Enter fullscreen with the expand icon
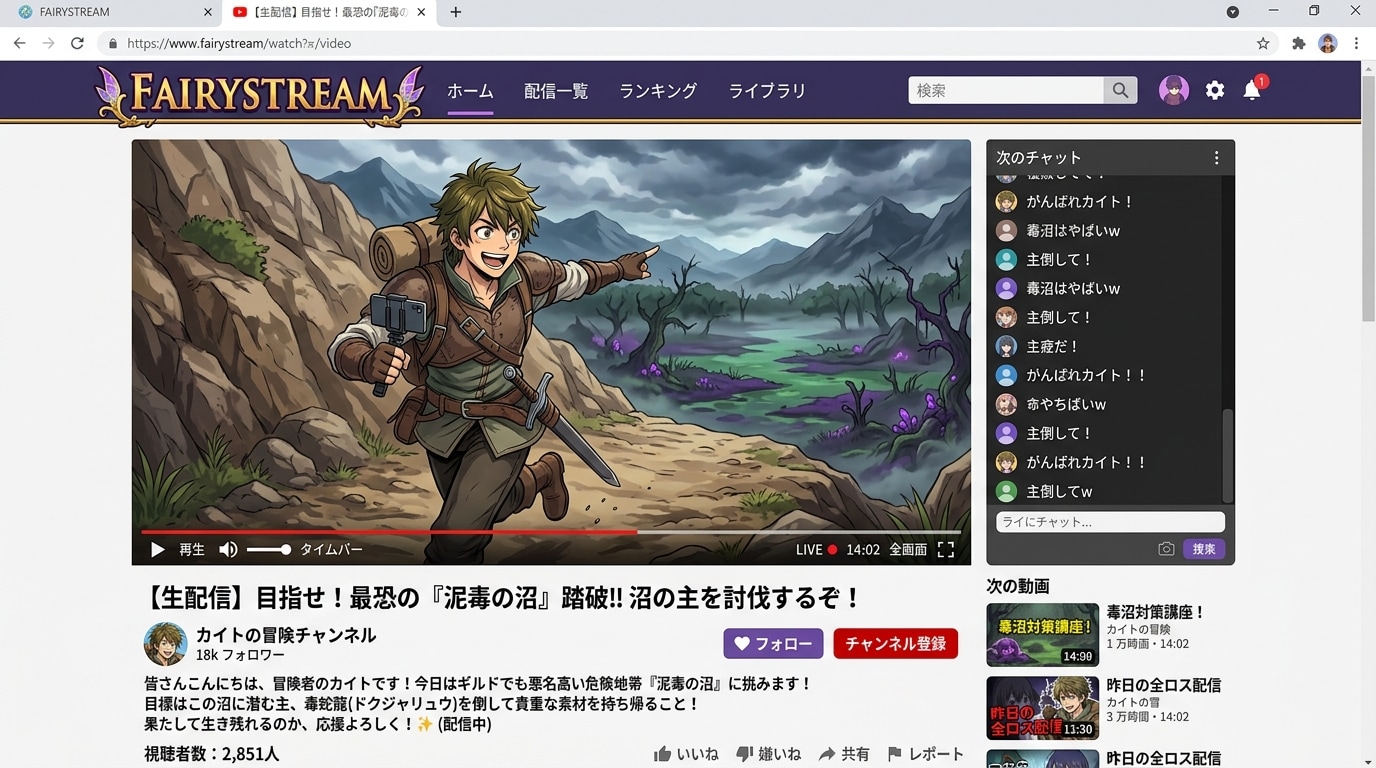The width and height of the screenshot is (1376, 768). pos(946,550)
